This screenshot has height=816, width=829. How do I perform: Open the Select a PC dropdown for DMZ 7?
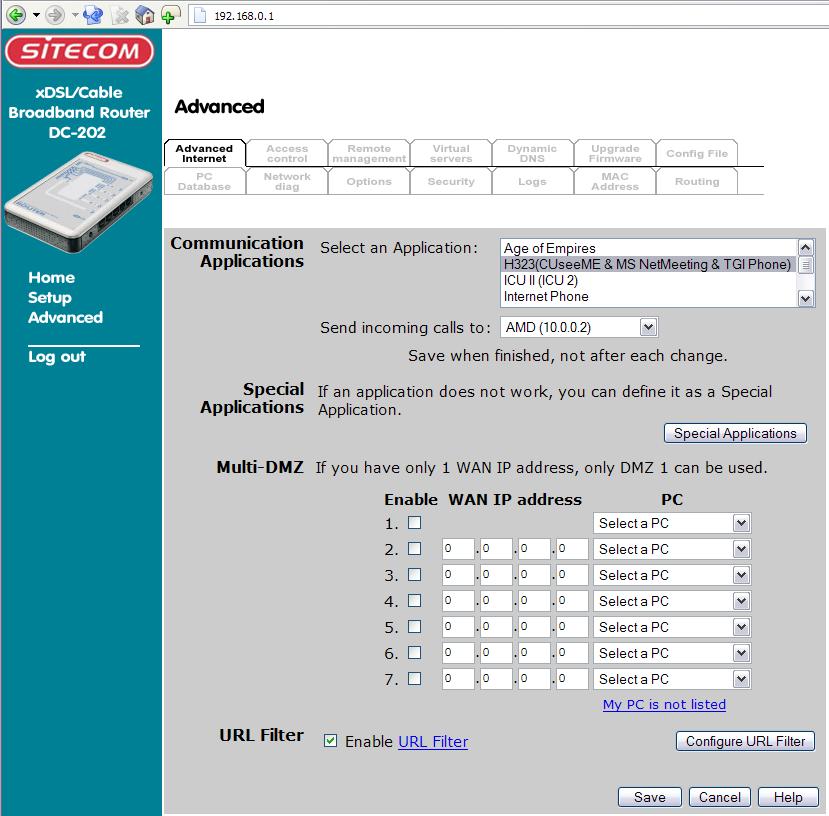tap(671, 679)
